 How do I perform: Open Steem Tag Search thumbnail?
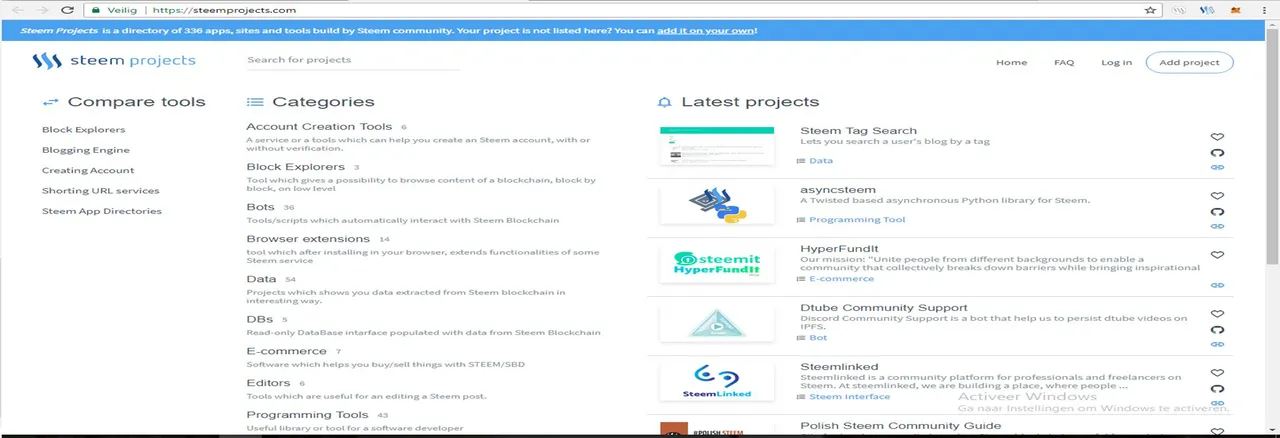717,147
